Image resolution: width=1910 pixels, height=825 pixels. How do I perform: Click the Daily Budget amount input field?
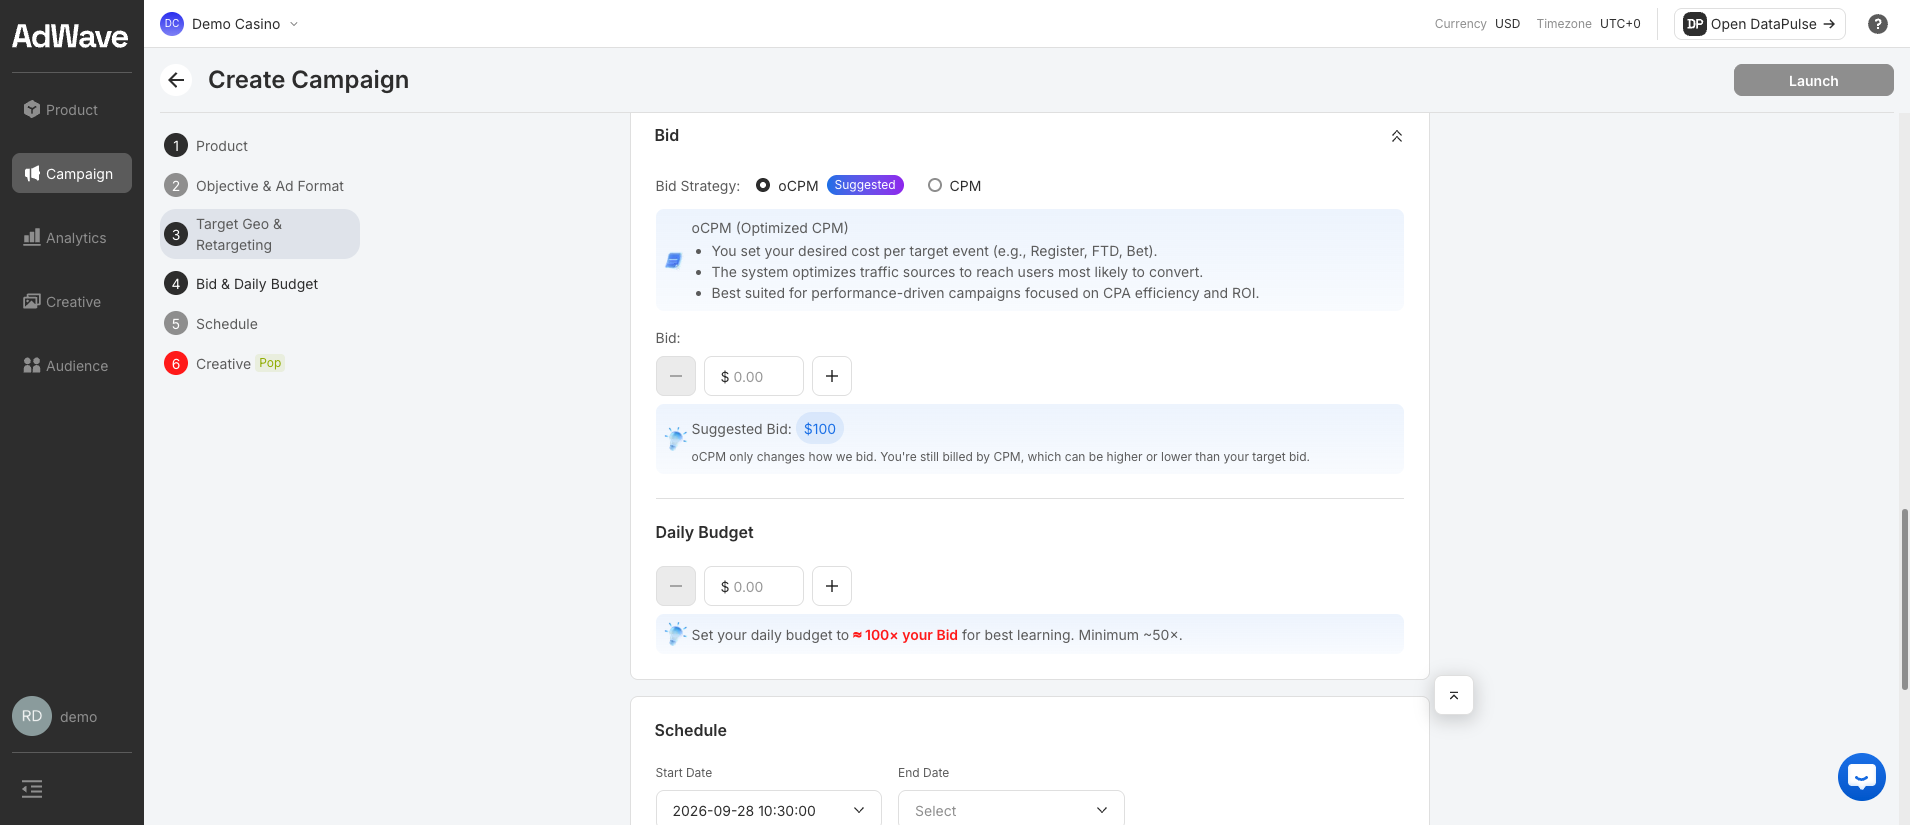pyautogui.click(x=754, y=586)
